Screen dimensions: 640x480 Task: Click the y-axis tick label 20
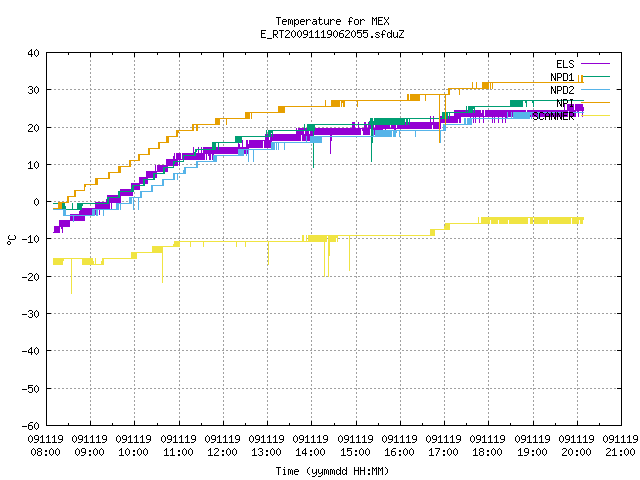[33, 128]
